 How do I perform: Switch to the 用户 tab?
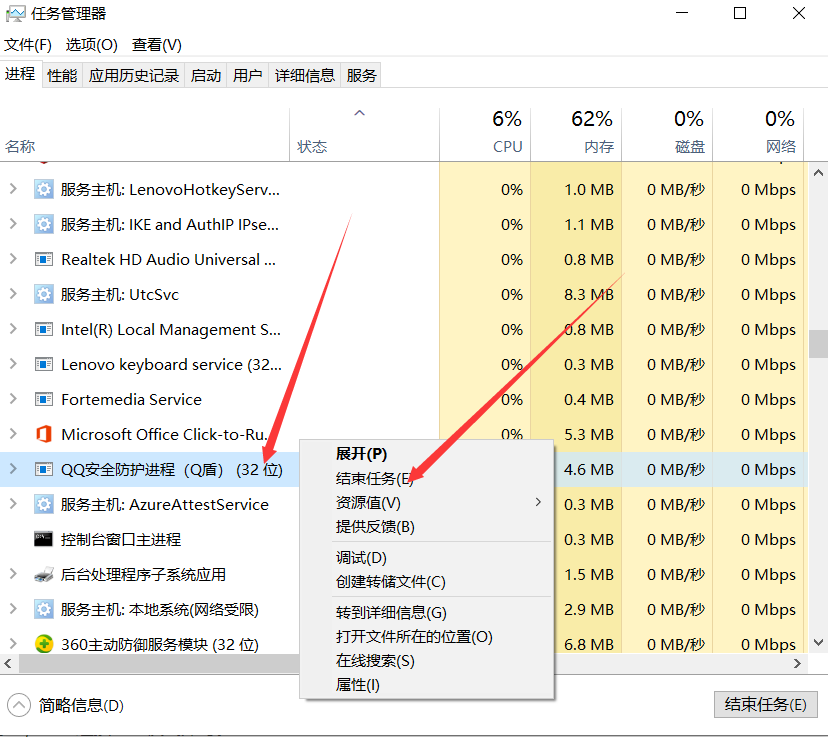point(247,75)
